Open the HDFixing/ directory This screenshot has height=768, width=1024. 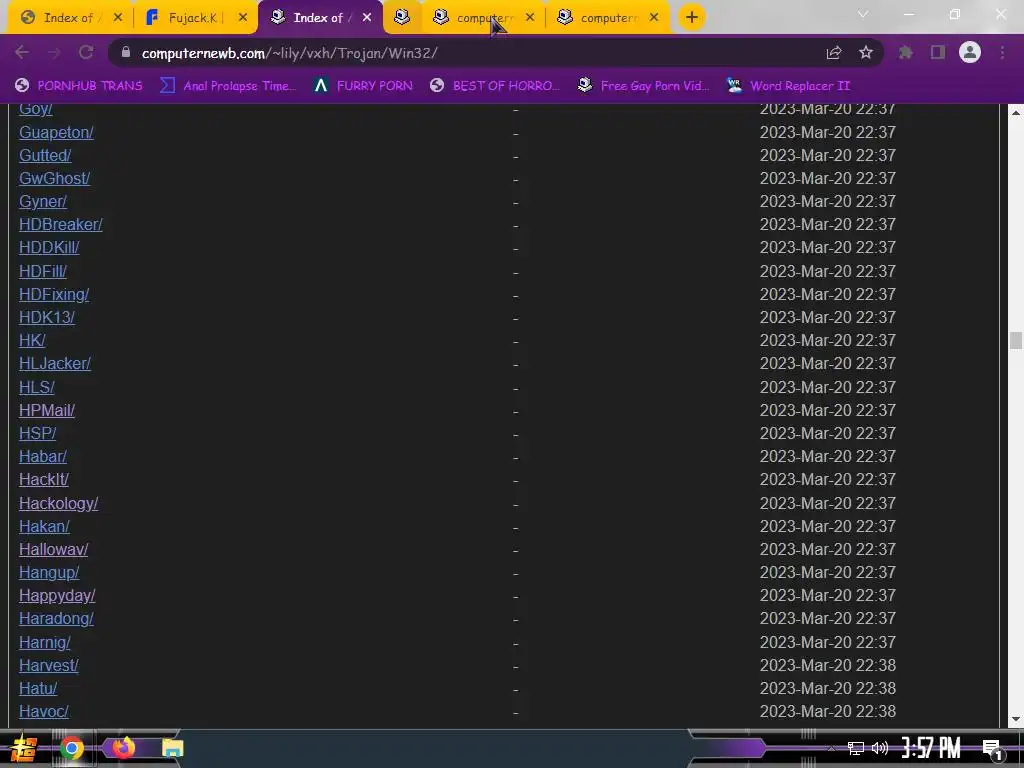(x=54, y=295)
